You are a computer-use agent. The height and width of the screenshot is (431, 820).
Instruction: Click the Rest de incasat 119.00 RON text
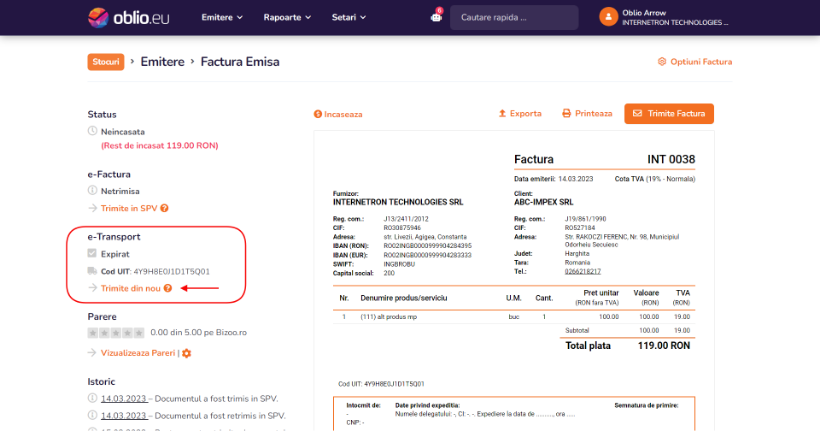pyautogui.click(x=160, y=145)
